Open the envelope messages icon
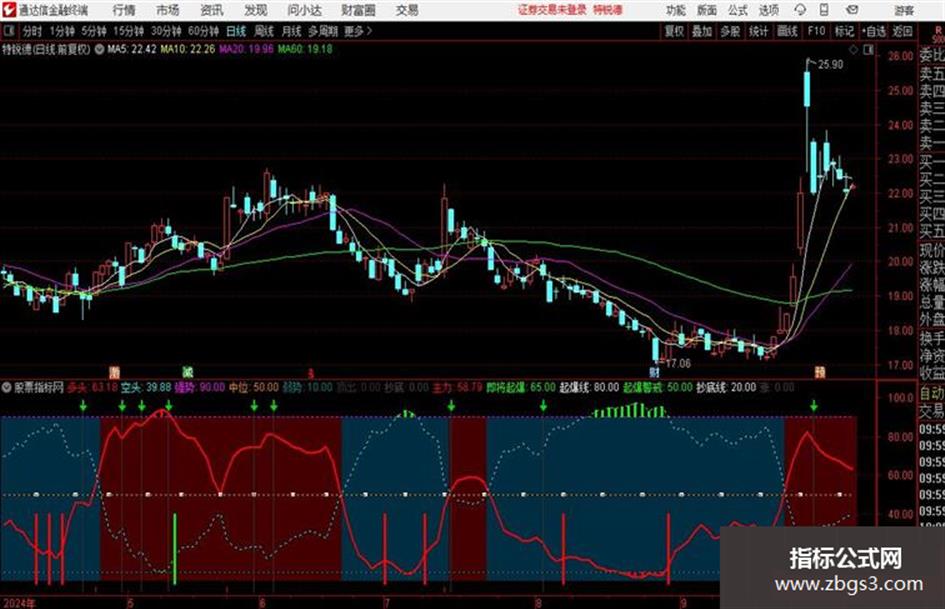The height and width of the screenshot is (609, 945). tap(852, 10)
